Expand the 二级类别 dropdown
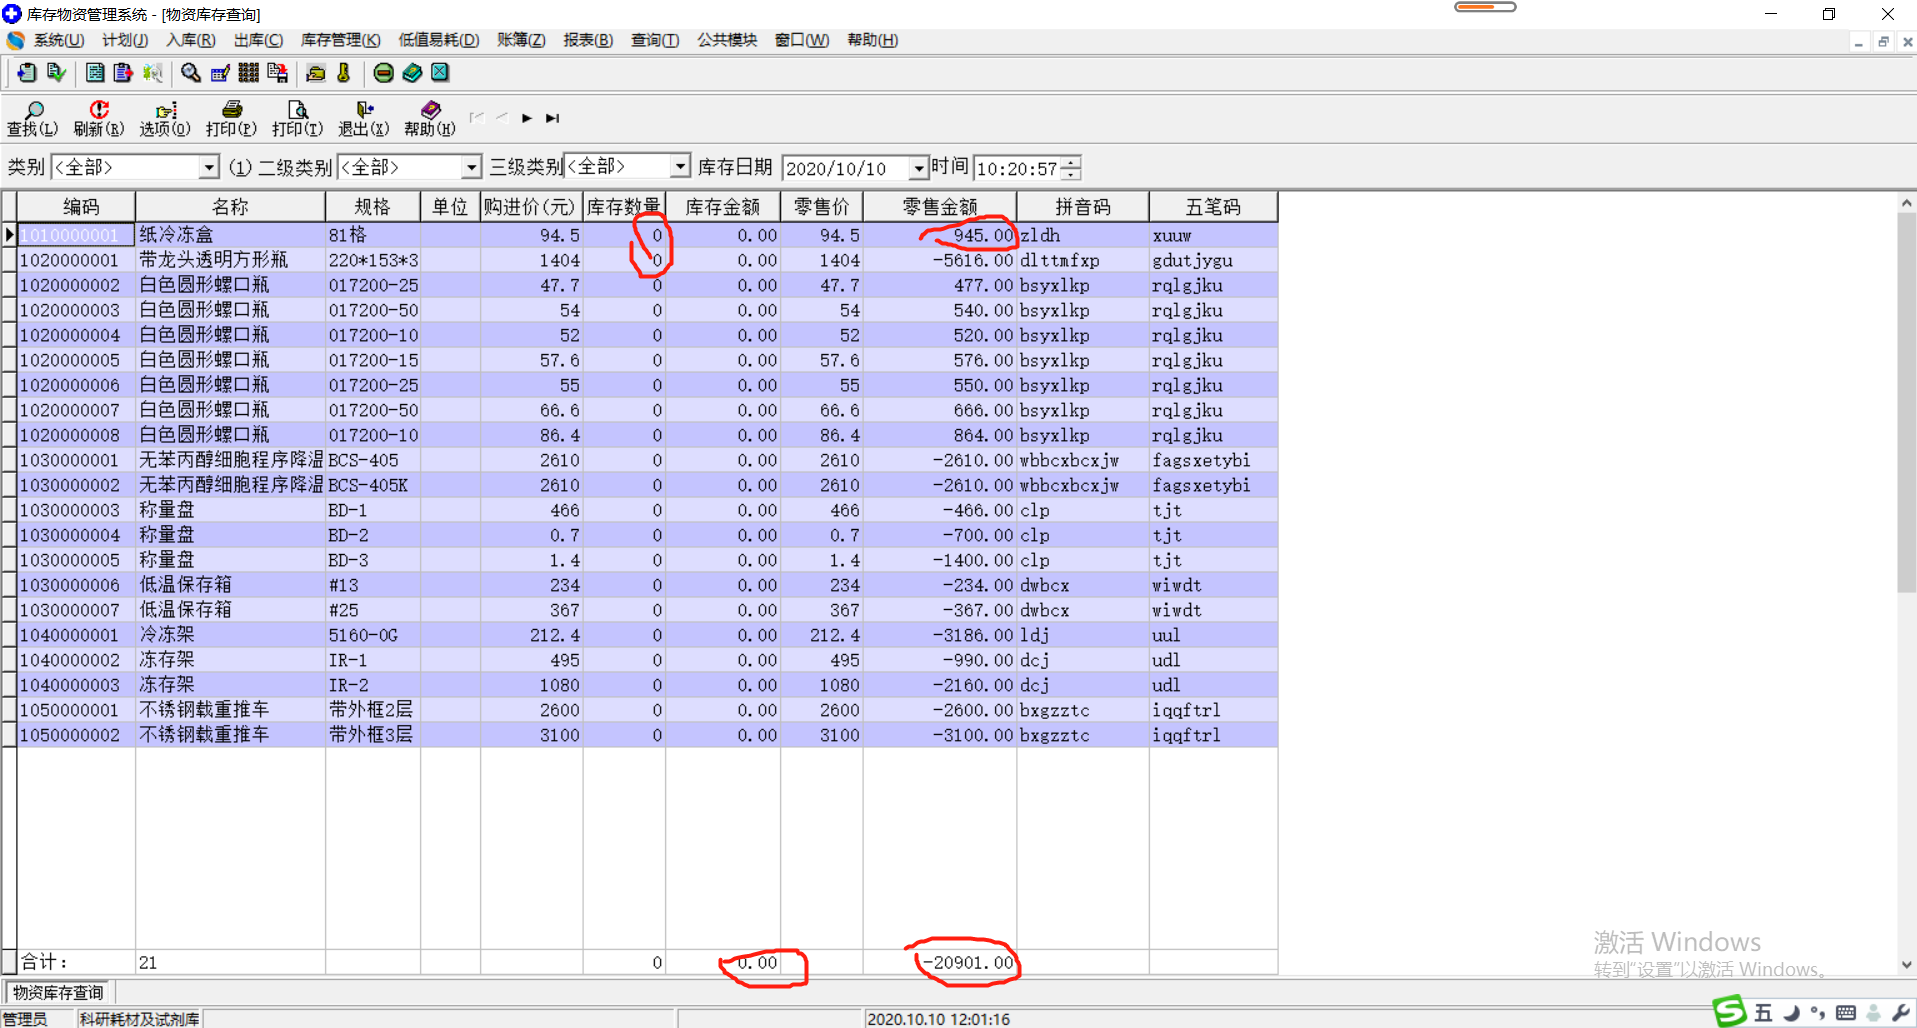 coord(470,167)
